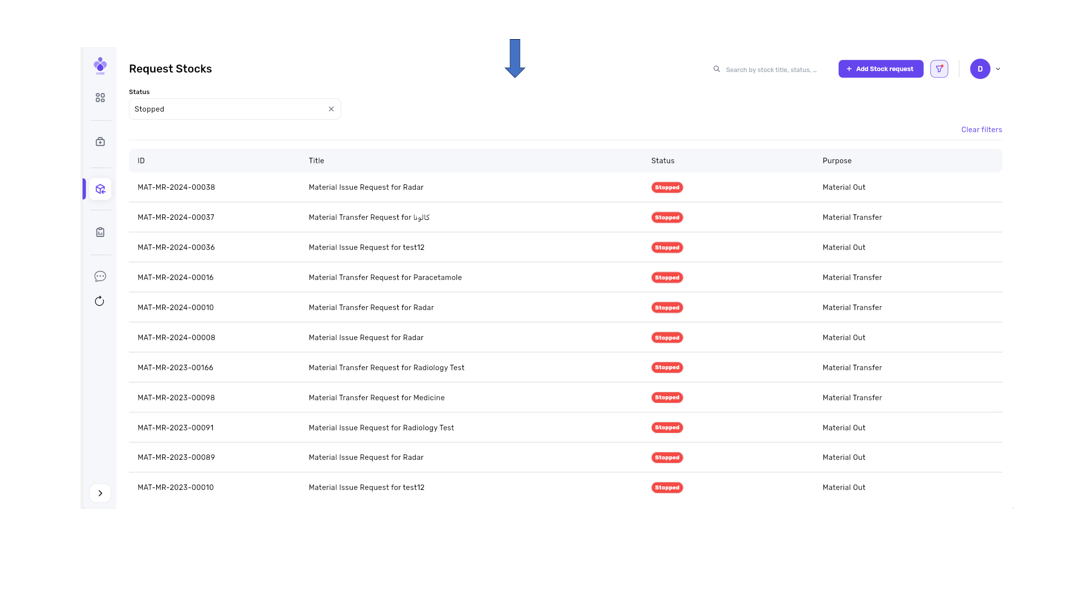Screen dimensions: 1067x591
Task: Click the Add Stock request button
Action: click(x=880, y=69)
